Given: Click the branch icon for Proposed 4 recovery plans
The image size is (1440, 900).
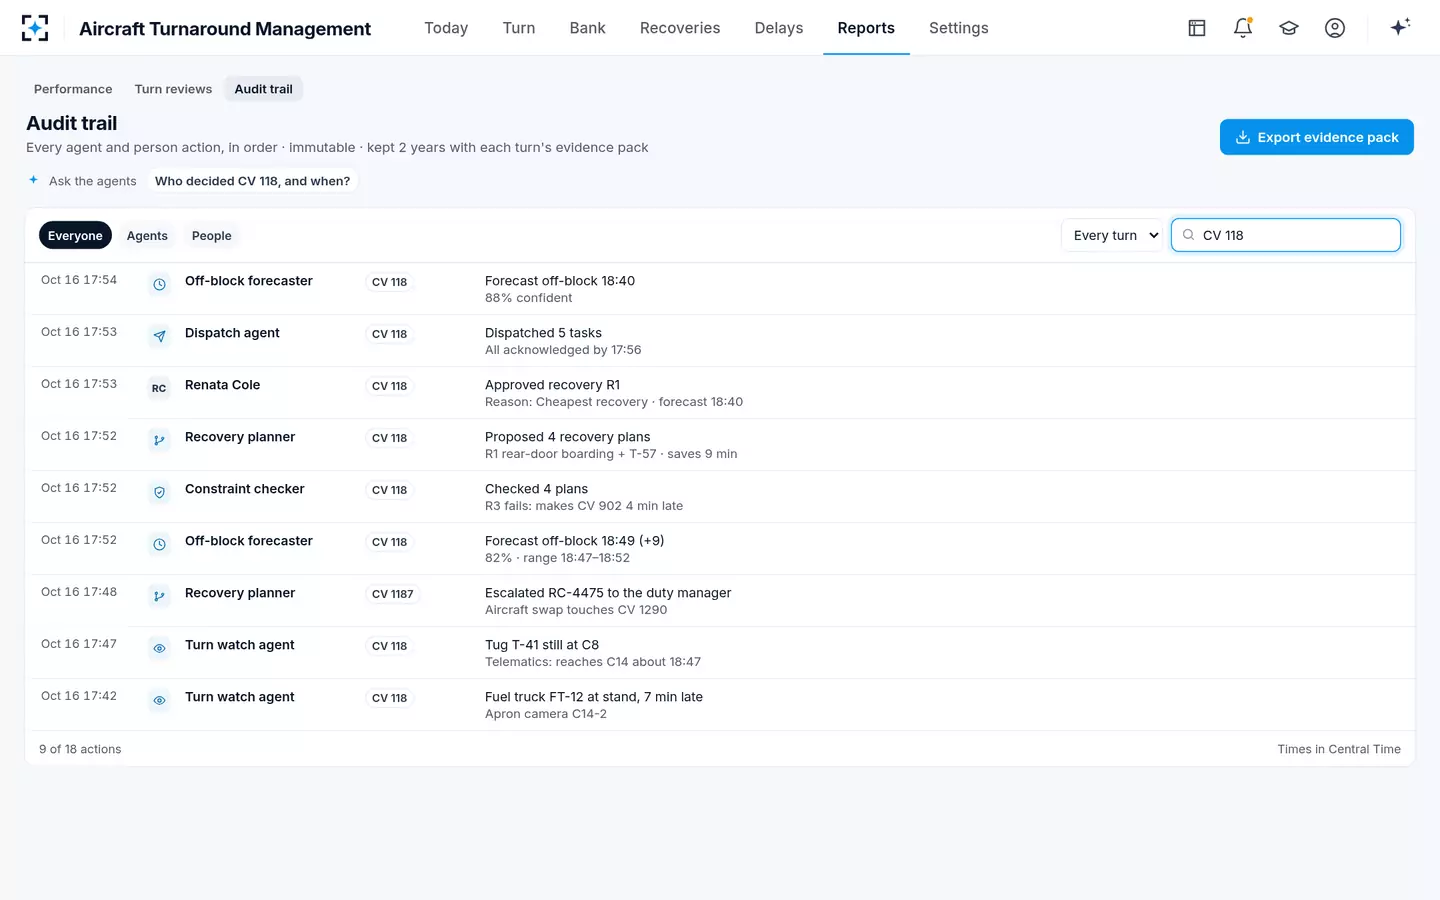Looking at the screenshot, I should pyautogui.click(x=159, y=441).
